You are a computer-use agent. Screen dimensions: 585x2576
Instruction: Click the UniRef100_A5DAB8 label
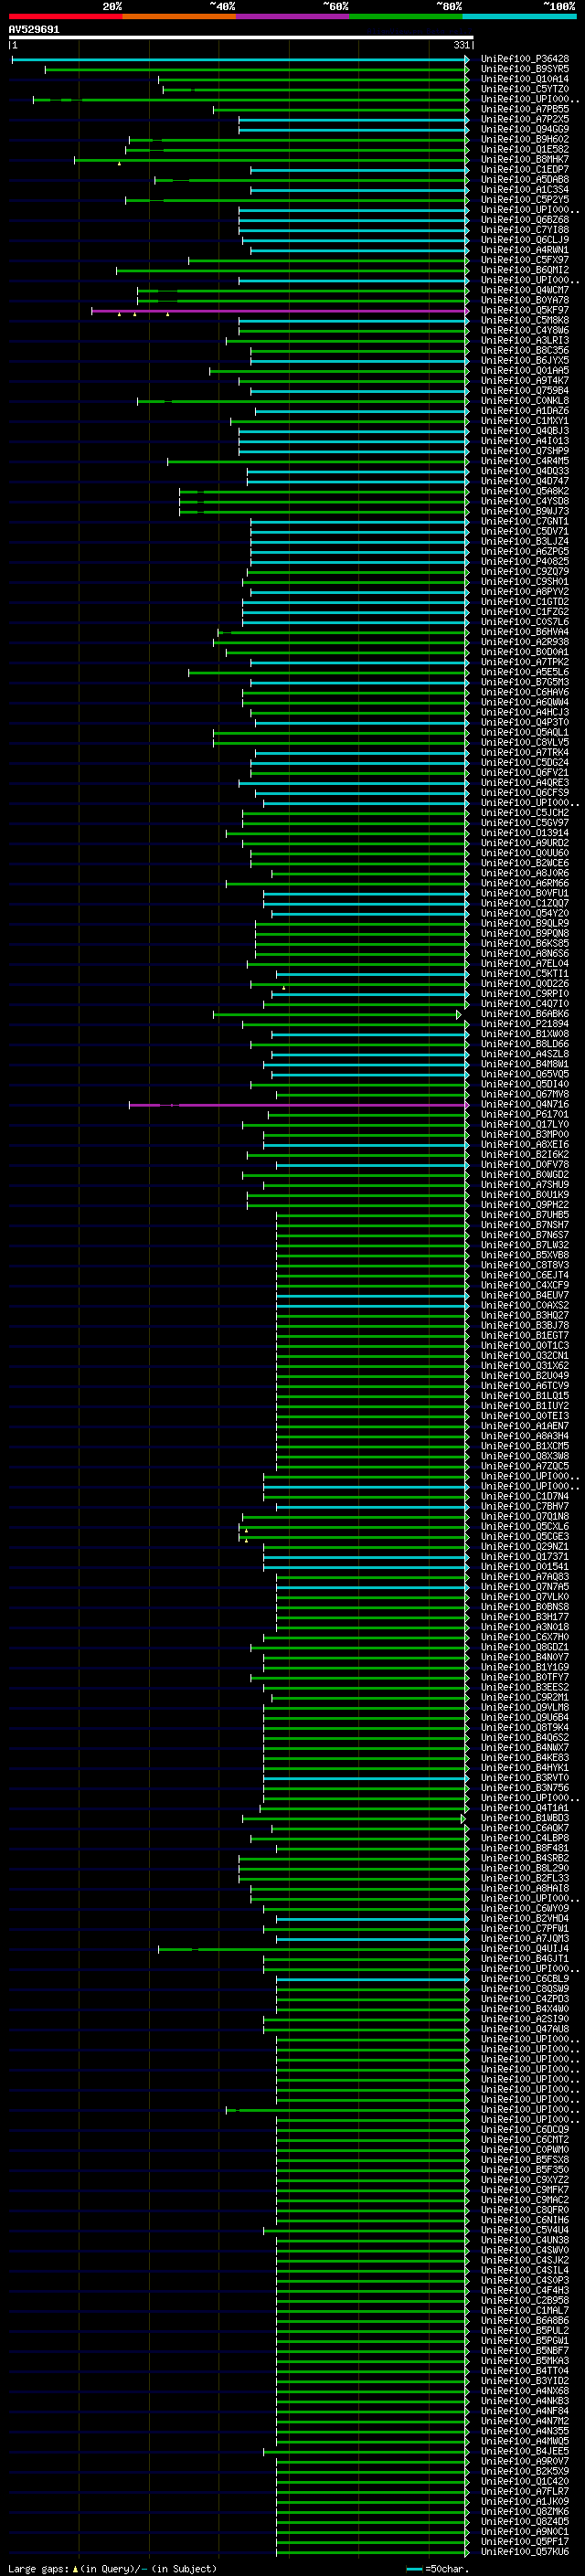(524, 179)
